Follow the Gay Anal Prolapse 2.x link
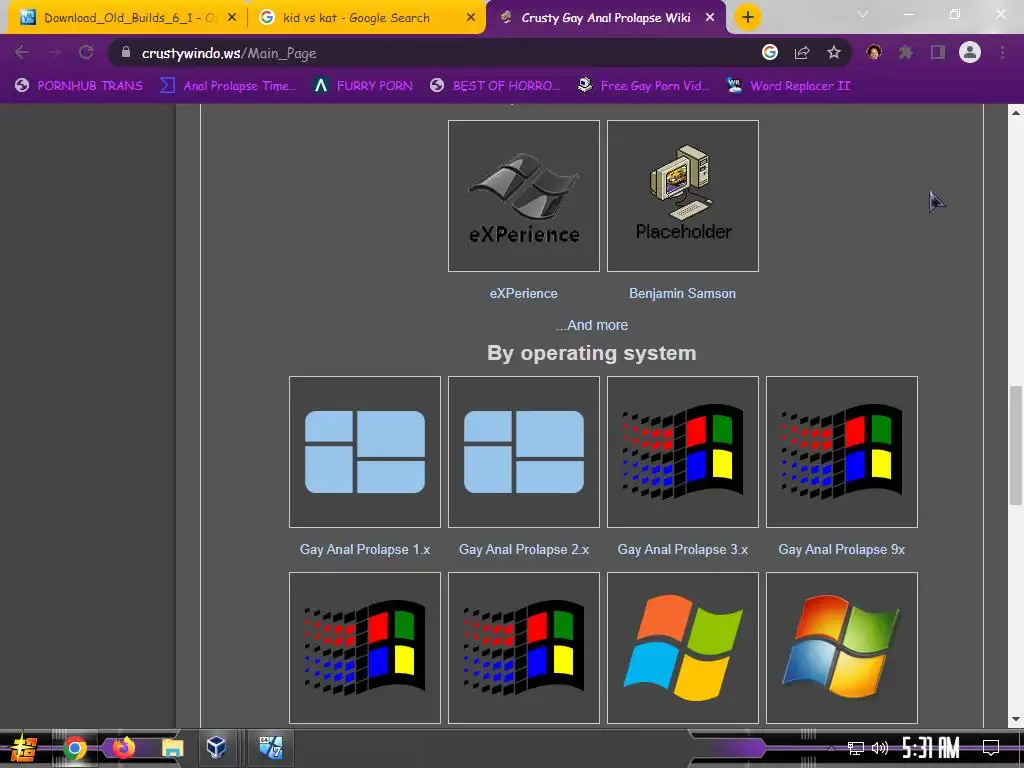The height and width of the screenshot is (768, 1024). [524, 549]
